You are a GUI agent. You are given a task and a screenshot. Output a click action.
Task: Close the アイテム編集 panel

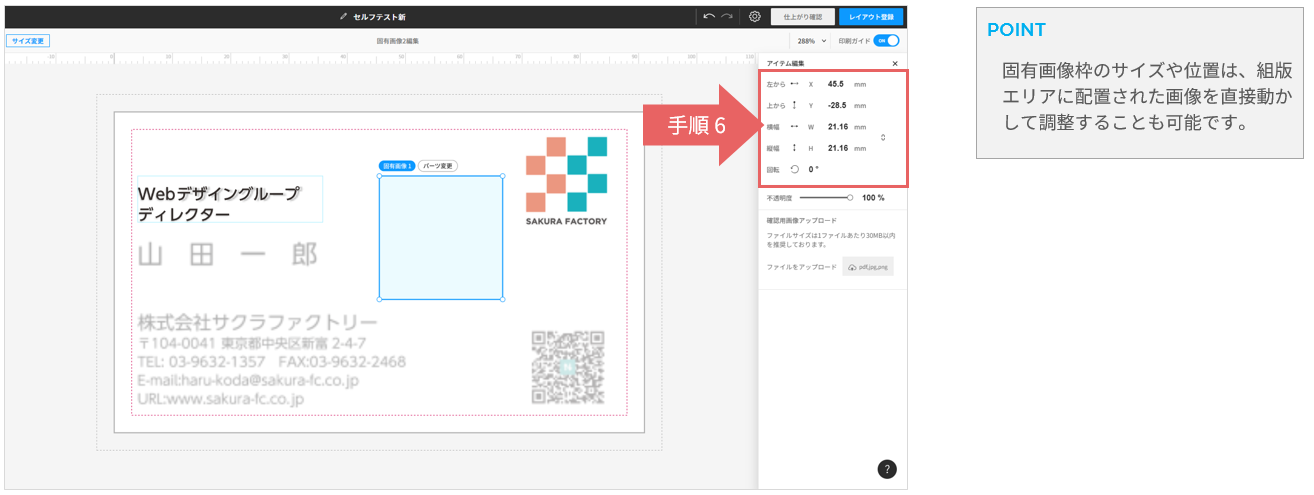coord(895,63)
